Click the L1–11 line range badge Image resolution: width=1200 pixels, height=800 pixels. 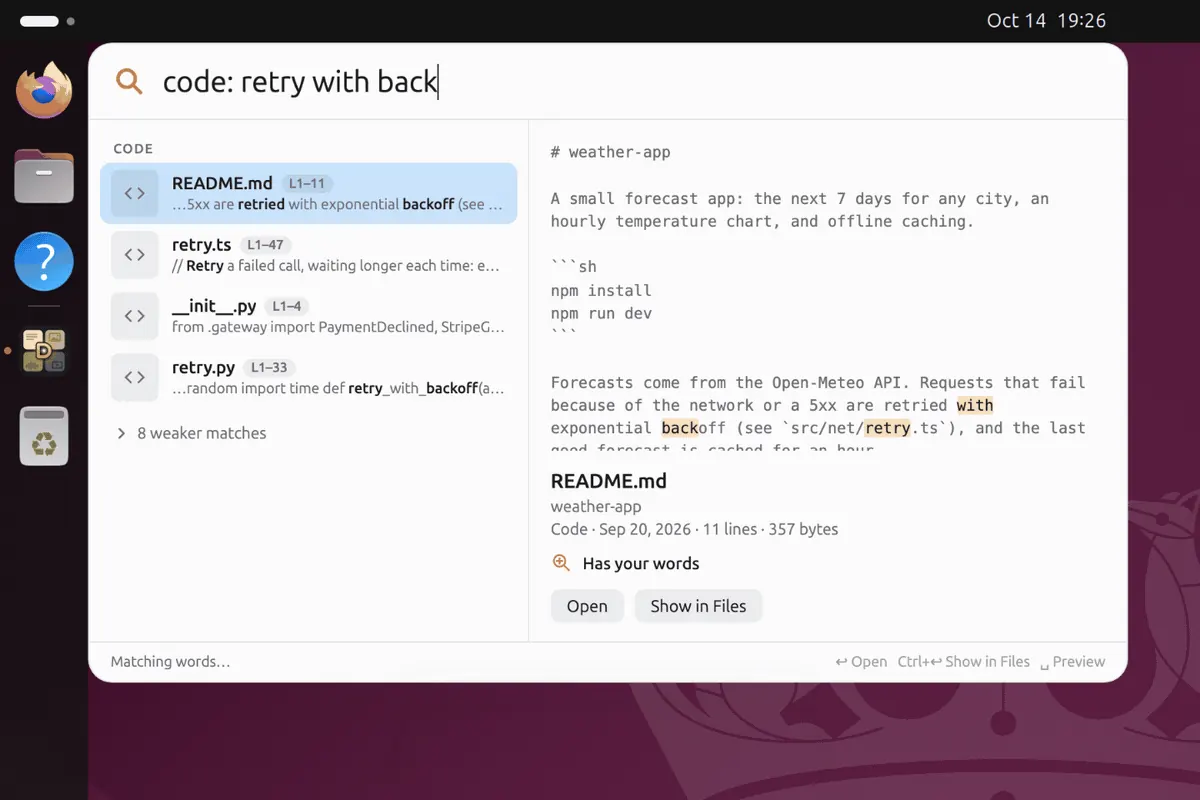(306, 184)
